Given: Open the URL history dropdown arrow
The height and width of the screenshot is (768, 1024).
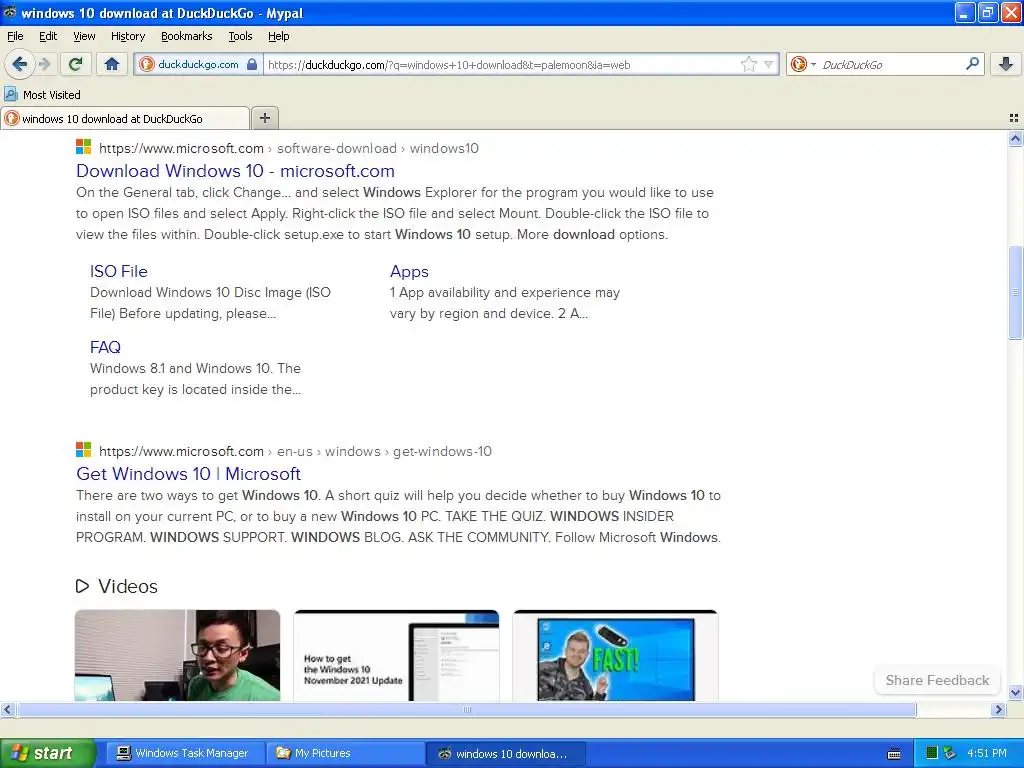Looking at the screenshot, I should [769, 65].
